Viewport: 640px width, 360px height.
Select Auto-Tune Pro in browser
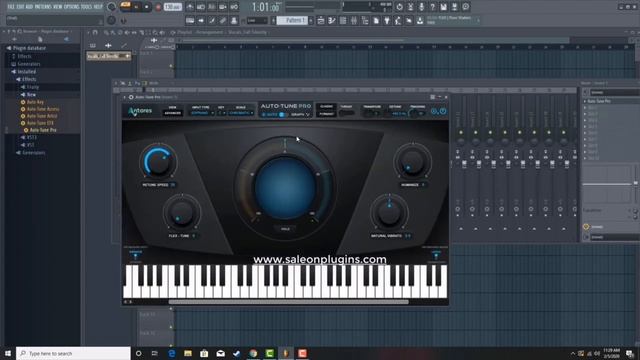(x=43, y=130)
